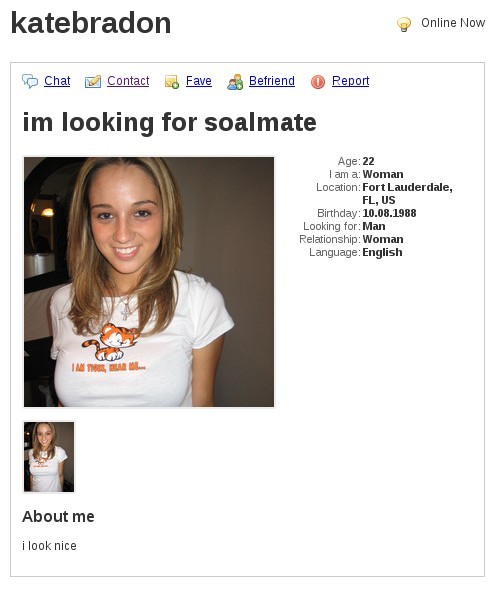The width and height of the screenshot is (503, 590).
Task: Click the About me heading
Action: [58, 516]
